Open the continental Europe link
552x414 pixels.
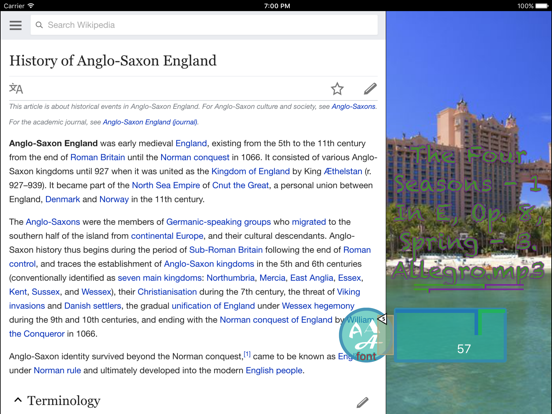tap(167, 236)
